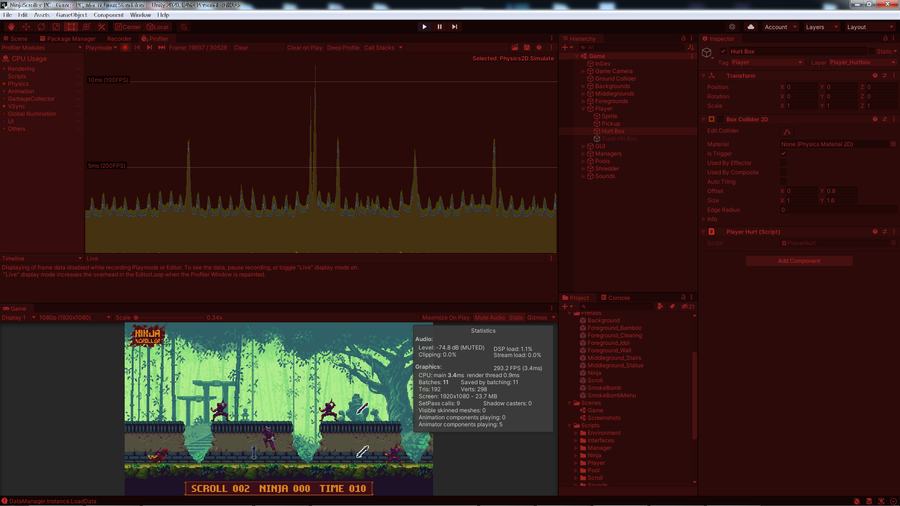Switch to the Scene tab
Viewport: 900px width, 506px height.
(x=15, y=38)
